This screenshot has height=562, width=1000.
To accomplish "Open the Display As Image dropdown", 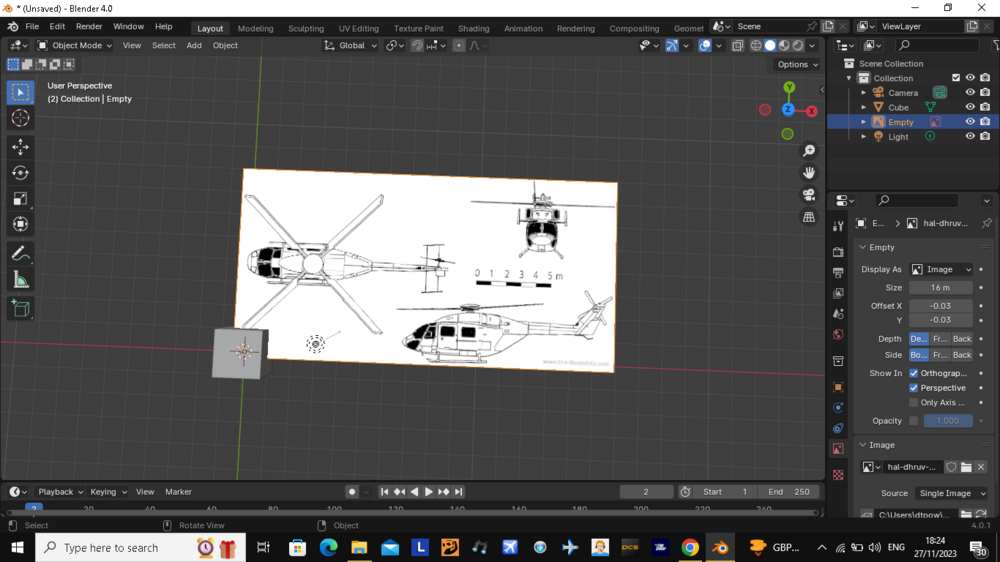I will pos(941,269).
